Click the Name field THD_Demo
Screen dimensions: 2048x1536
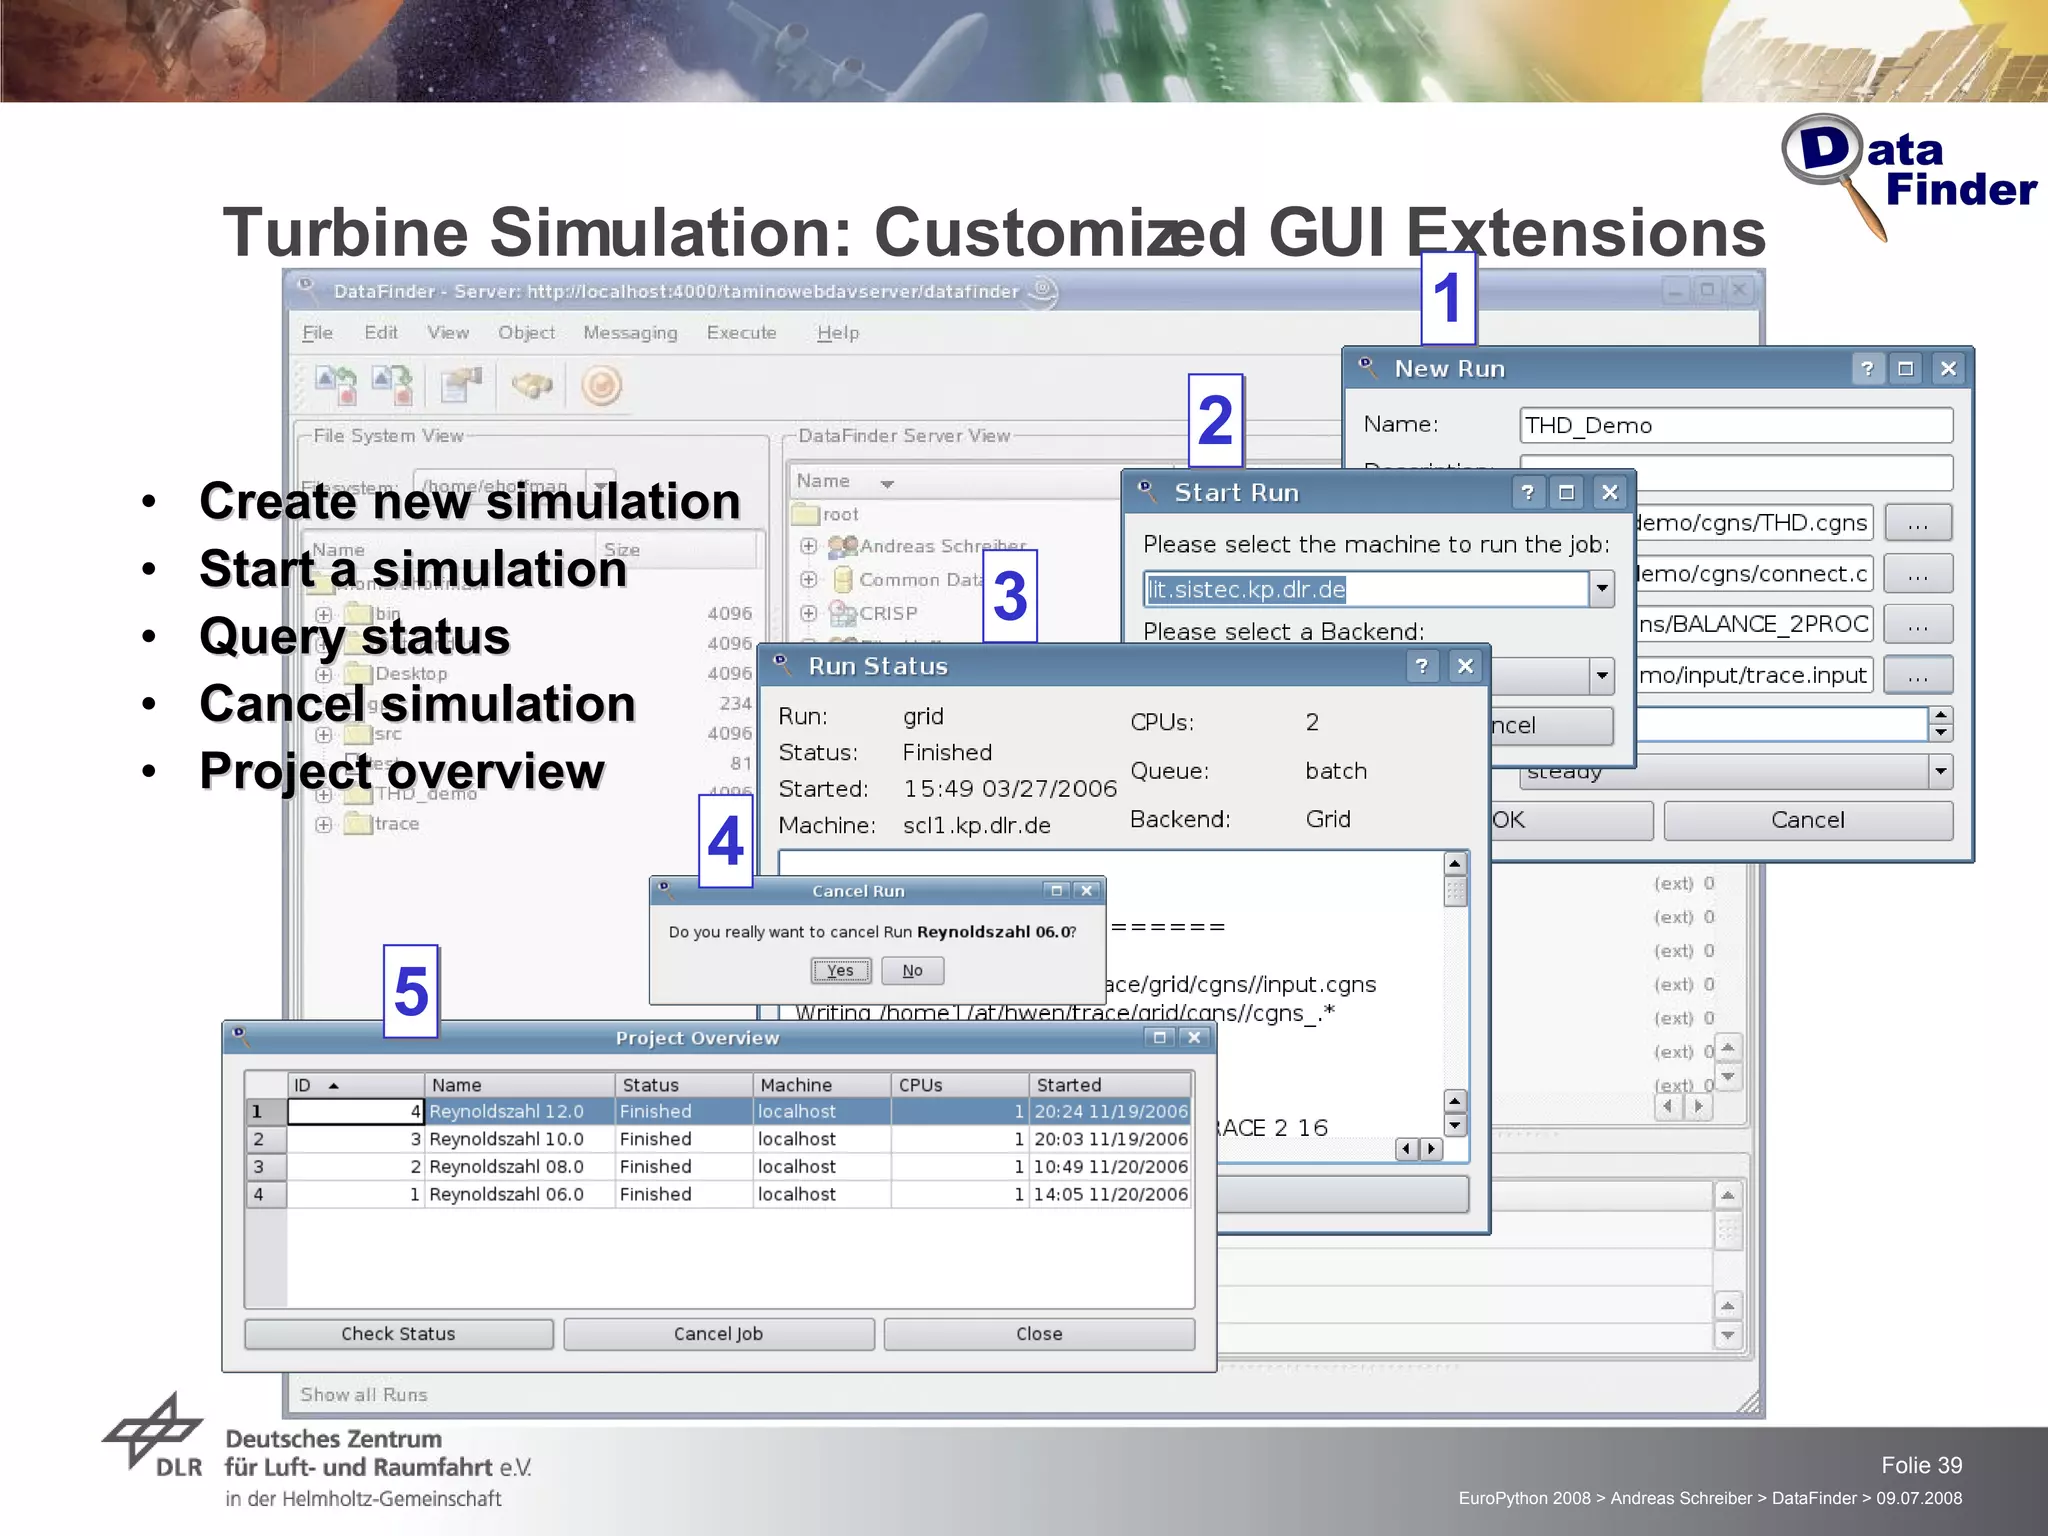1736,425
